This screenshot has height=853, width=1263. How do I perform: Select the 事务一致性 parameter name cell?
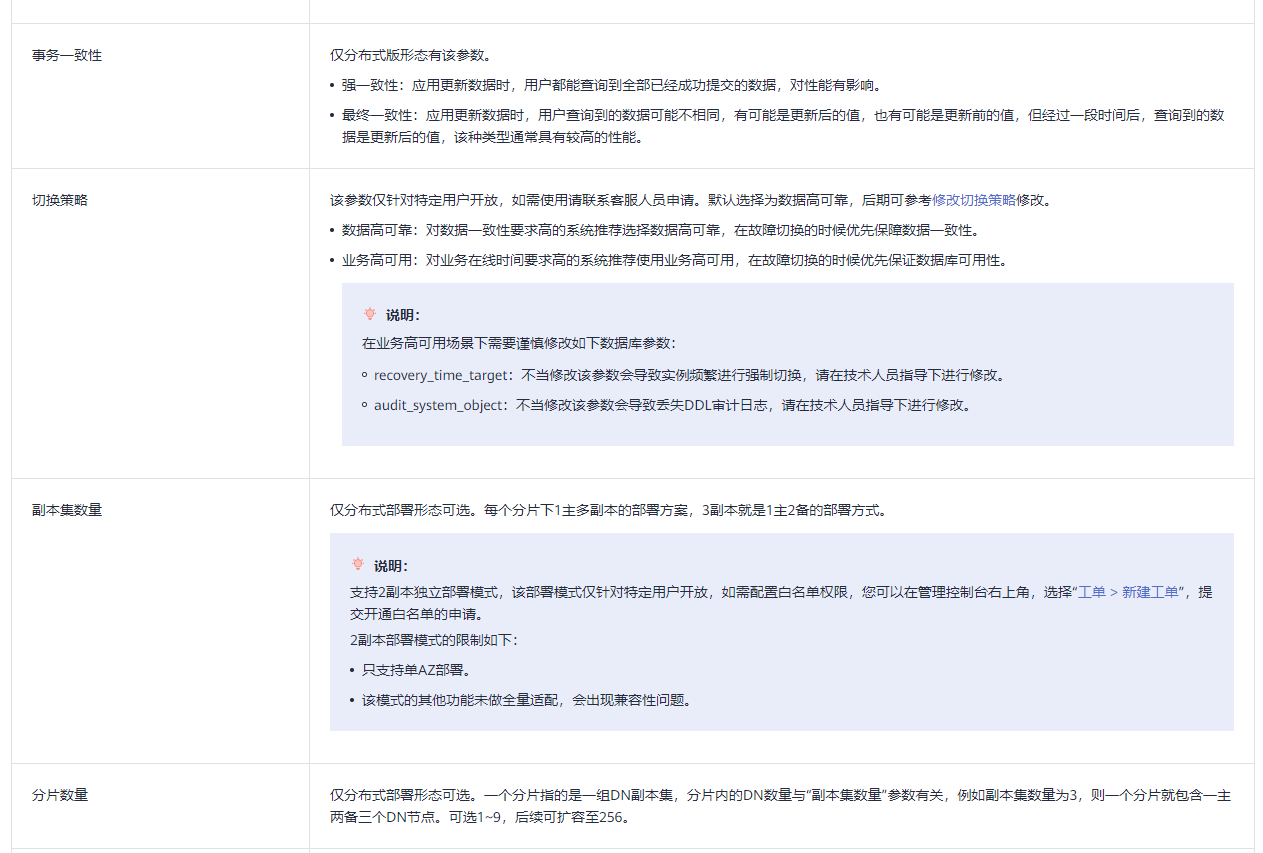click(160, 96)
